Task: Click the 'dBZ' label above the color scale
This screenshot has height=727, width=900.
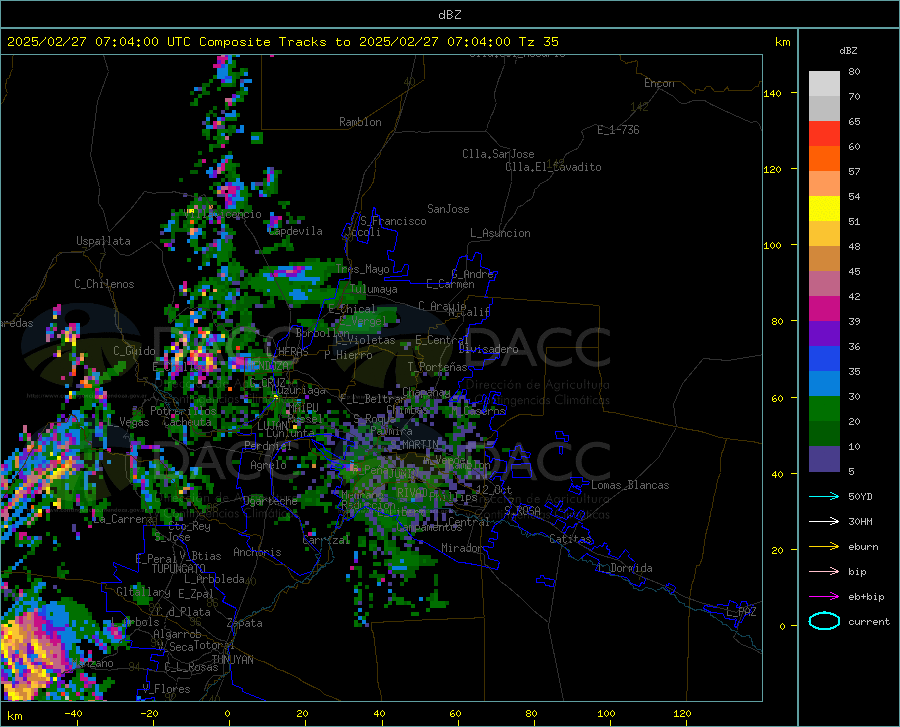Action: [x=848, y=50]
